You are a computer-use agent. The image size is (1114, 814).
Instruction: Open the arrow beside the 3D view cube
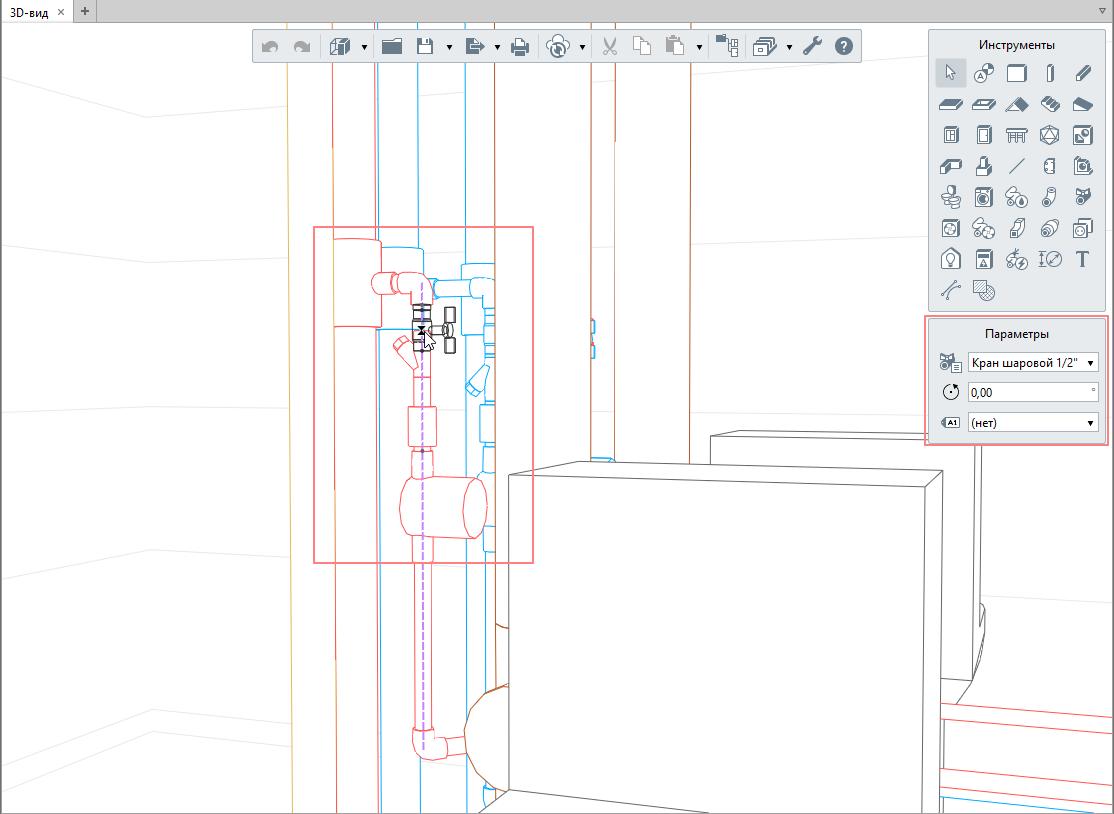pos(364,47)
